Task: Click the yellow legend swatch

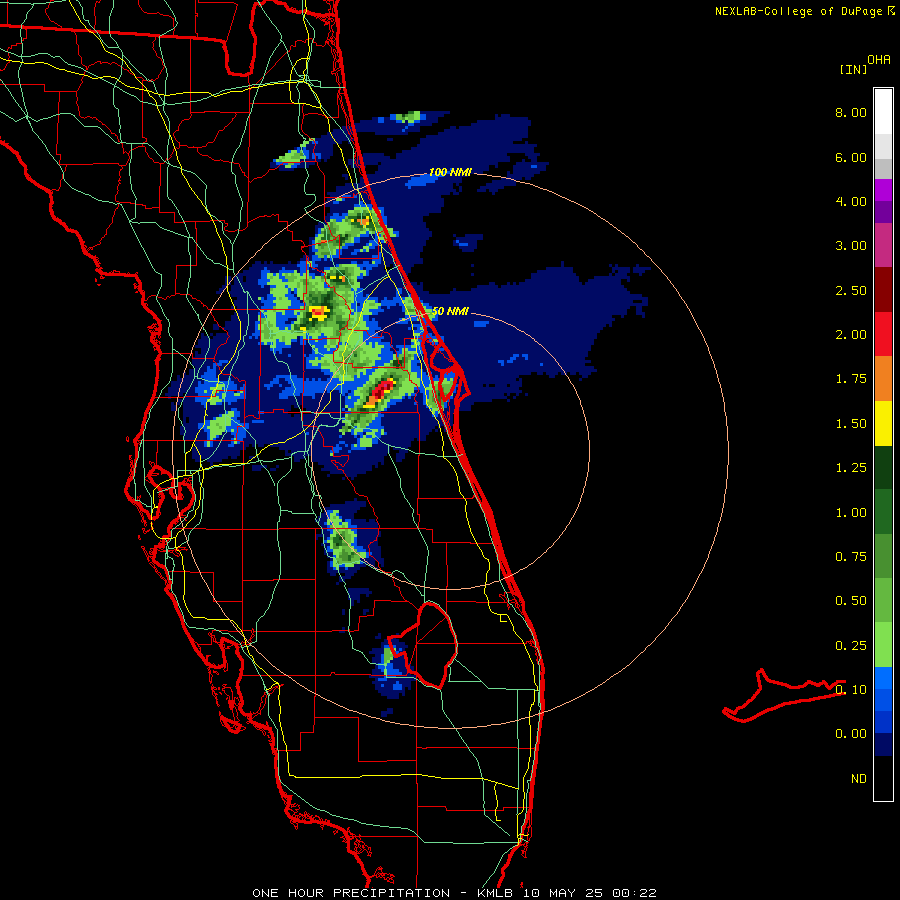Action: (883, 423)
